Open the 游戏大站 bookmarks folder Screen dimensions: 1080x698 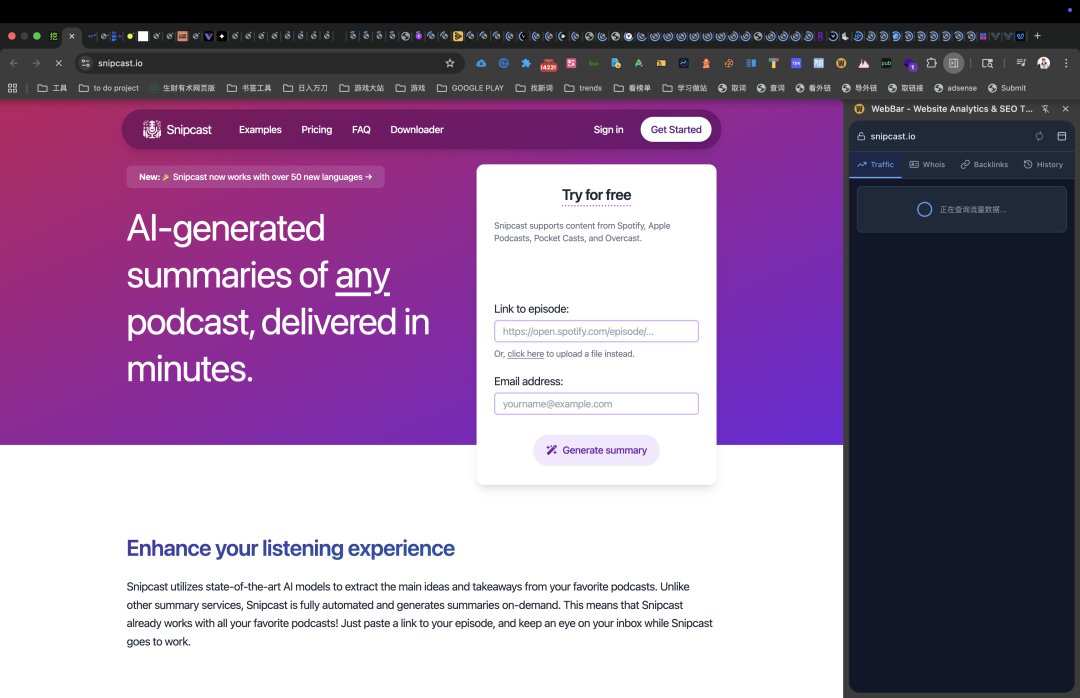pos(362,88)
